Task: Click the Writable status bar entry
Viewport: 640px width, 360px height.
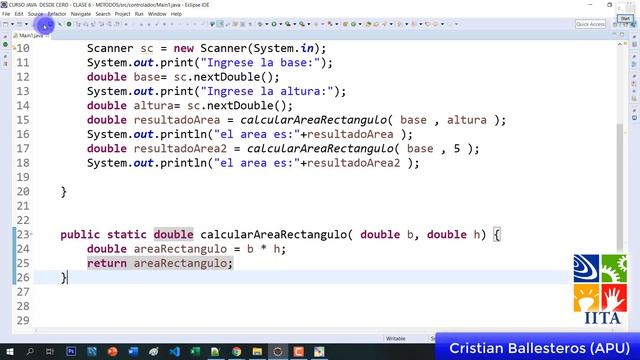Action: tap(396, 338)
